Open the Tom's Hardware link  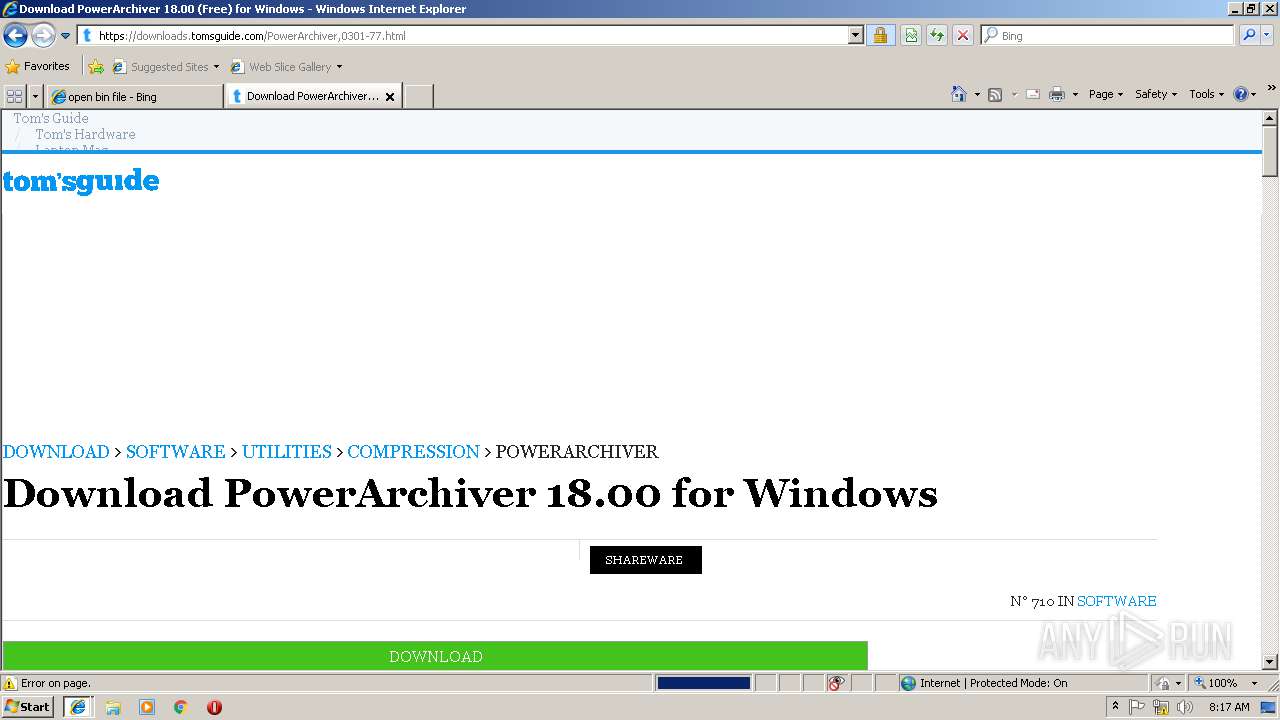click(85, 134)
